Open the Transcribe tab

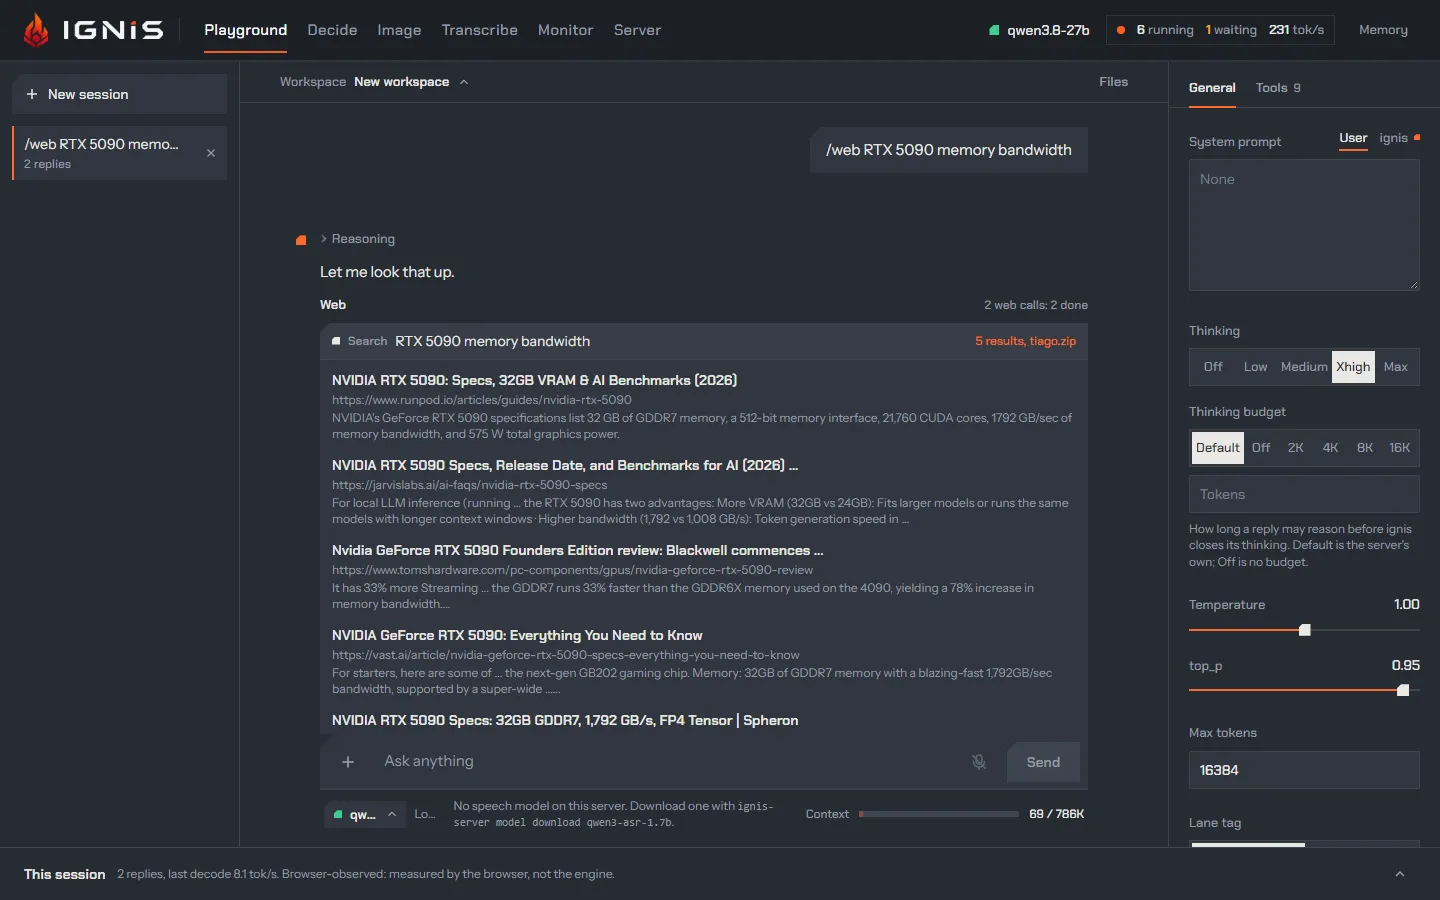[480, 30]
